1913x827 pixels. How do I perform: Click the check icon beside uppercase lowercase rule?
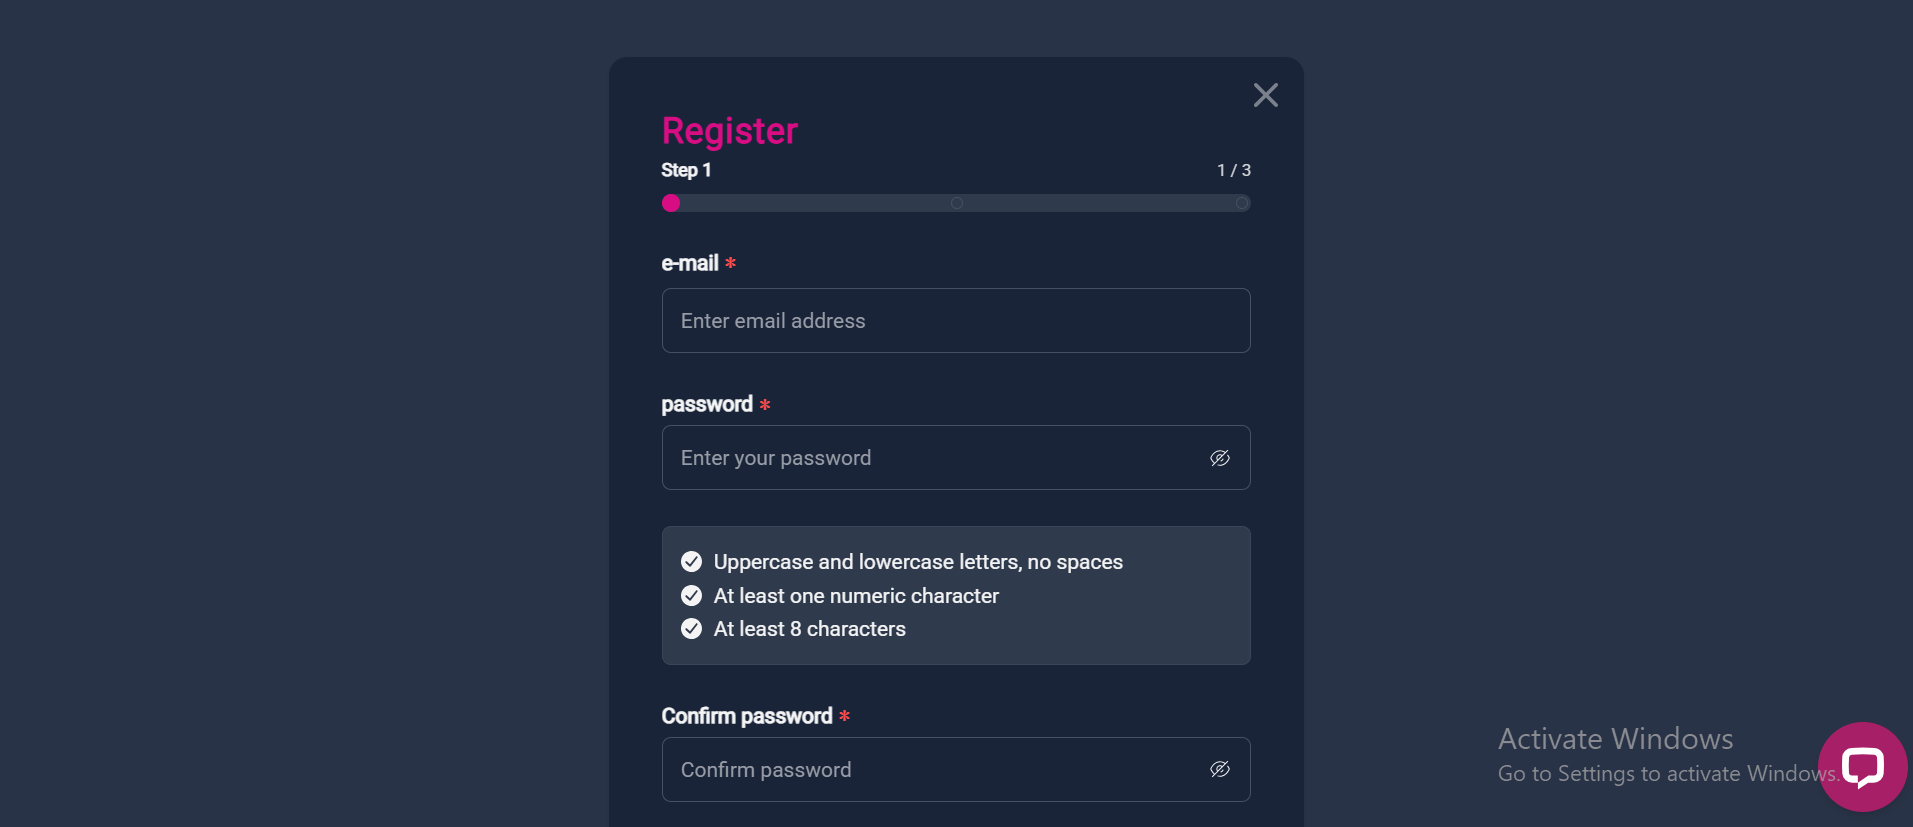pos(691,561)
